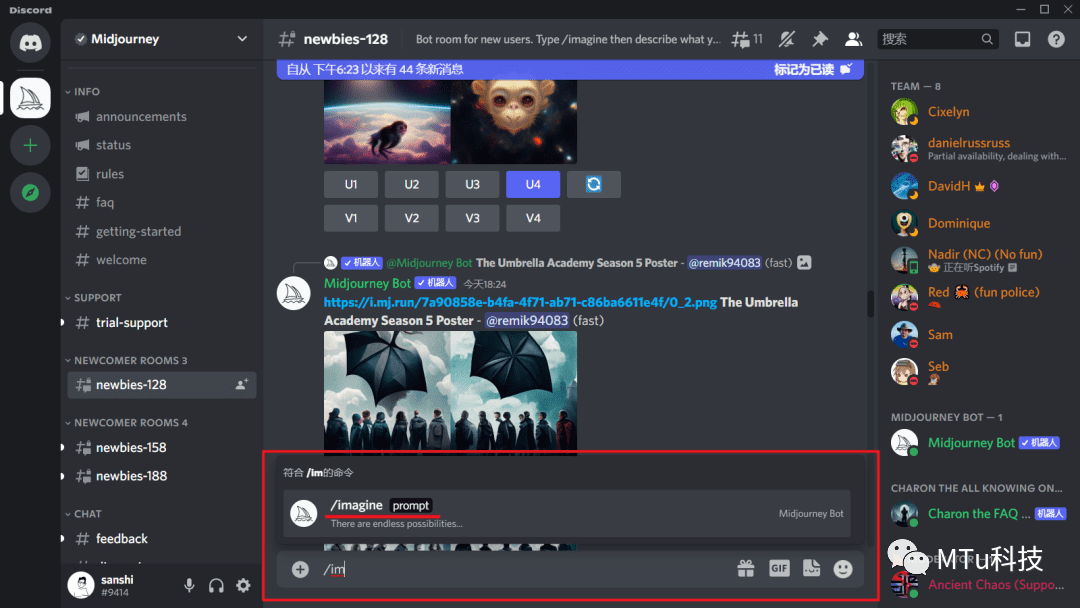Open Discord direct messages home
1080x608 pixels.
pos(30,43)
